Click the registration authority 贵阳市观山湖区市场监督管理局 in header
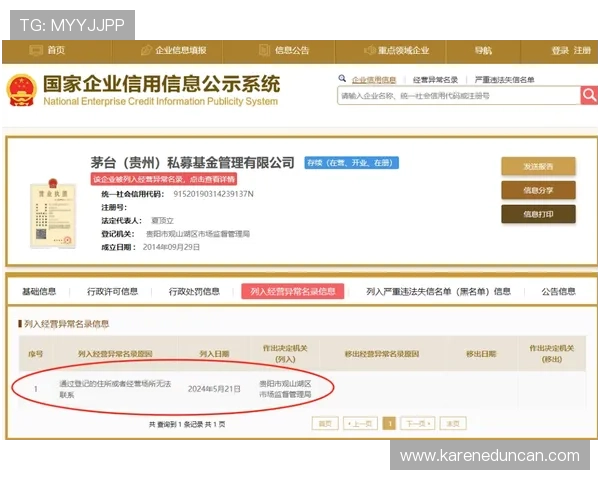Screen dimensions: 600x480 pyautogui.click(x=198, y=234)
